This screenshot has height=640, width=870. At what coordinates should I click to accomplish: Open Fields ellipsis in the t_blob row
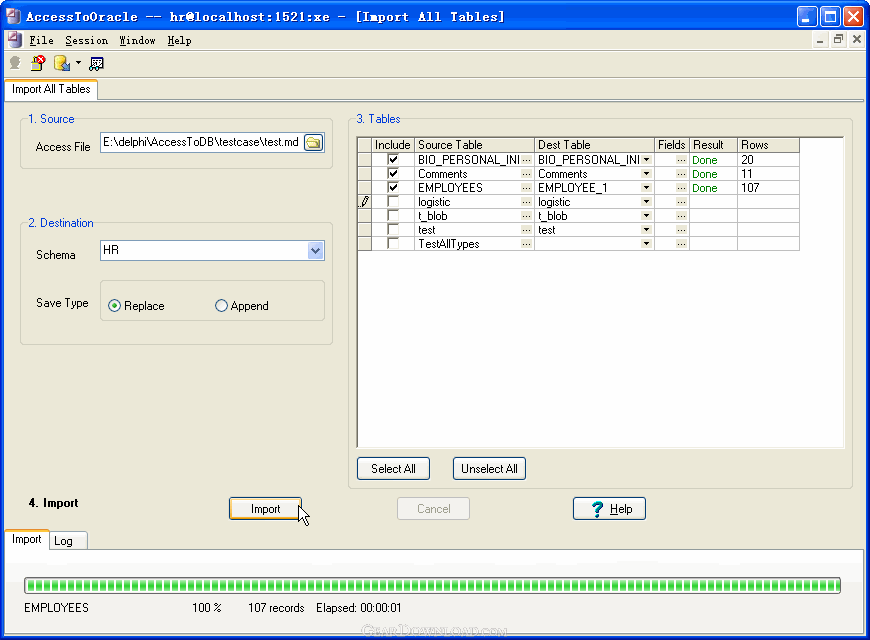coord(681,216)
